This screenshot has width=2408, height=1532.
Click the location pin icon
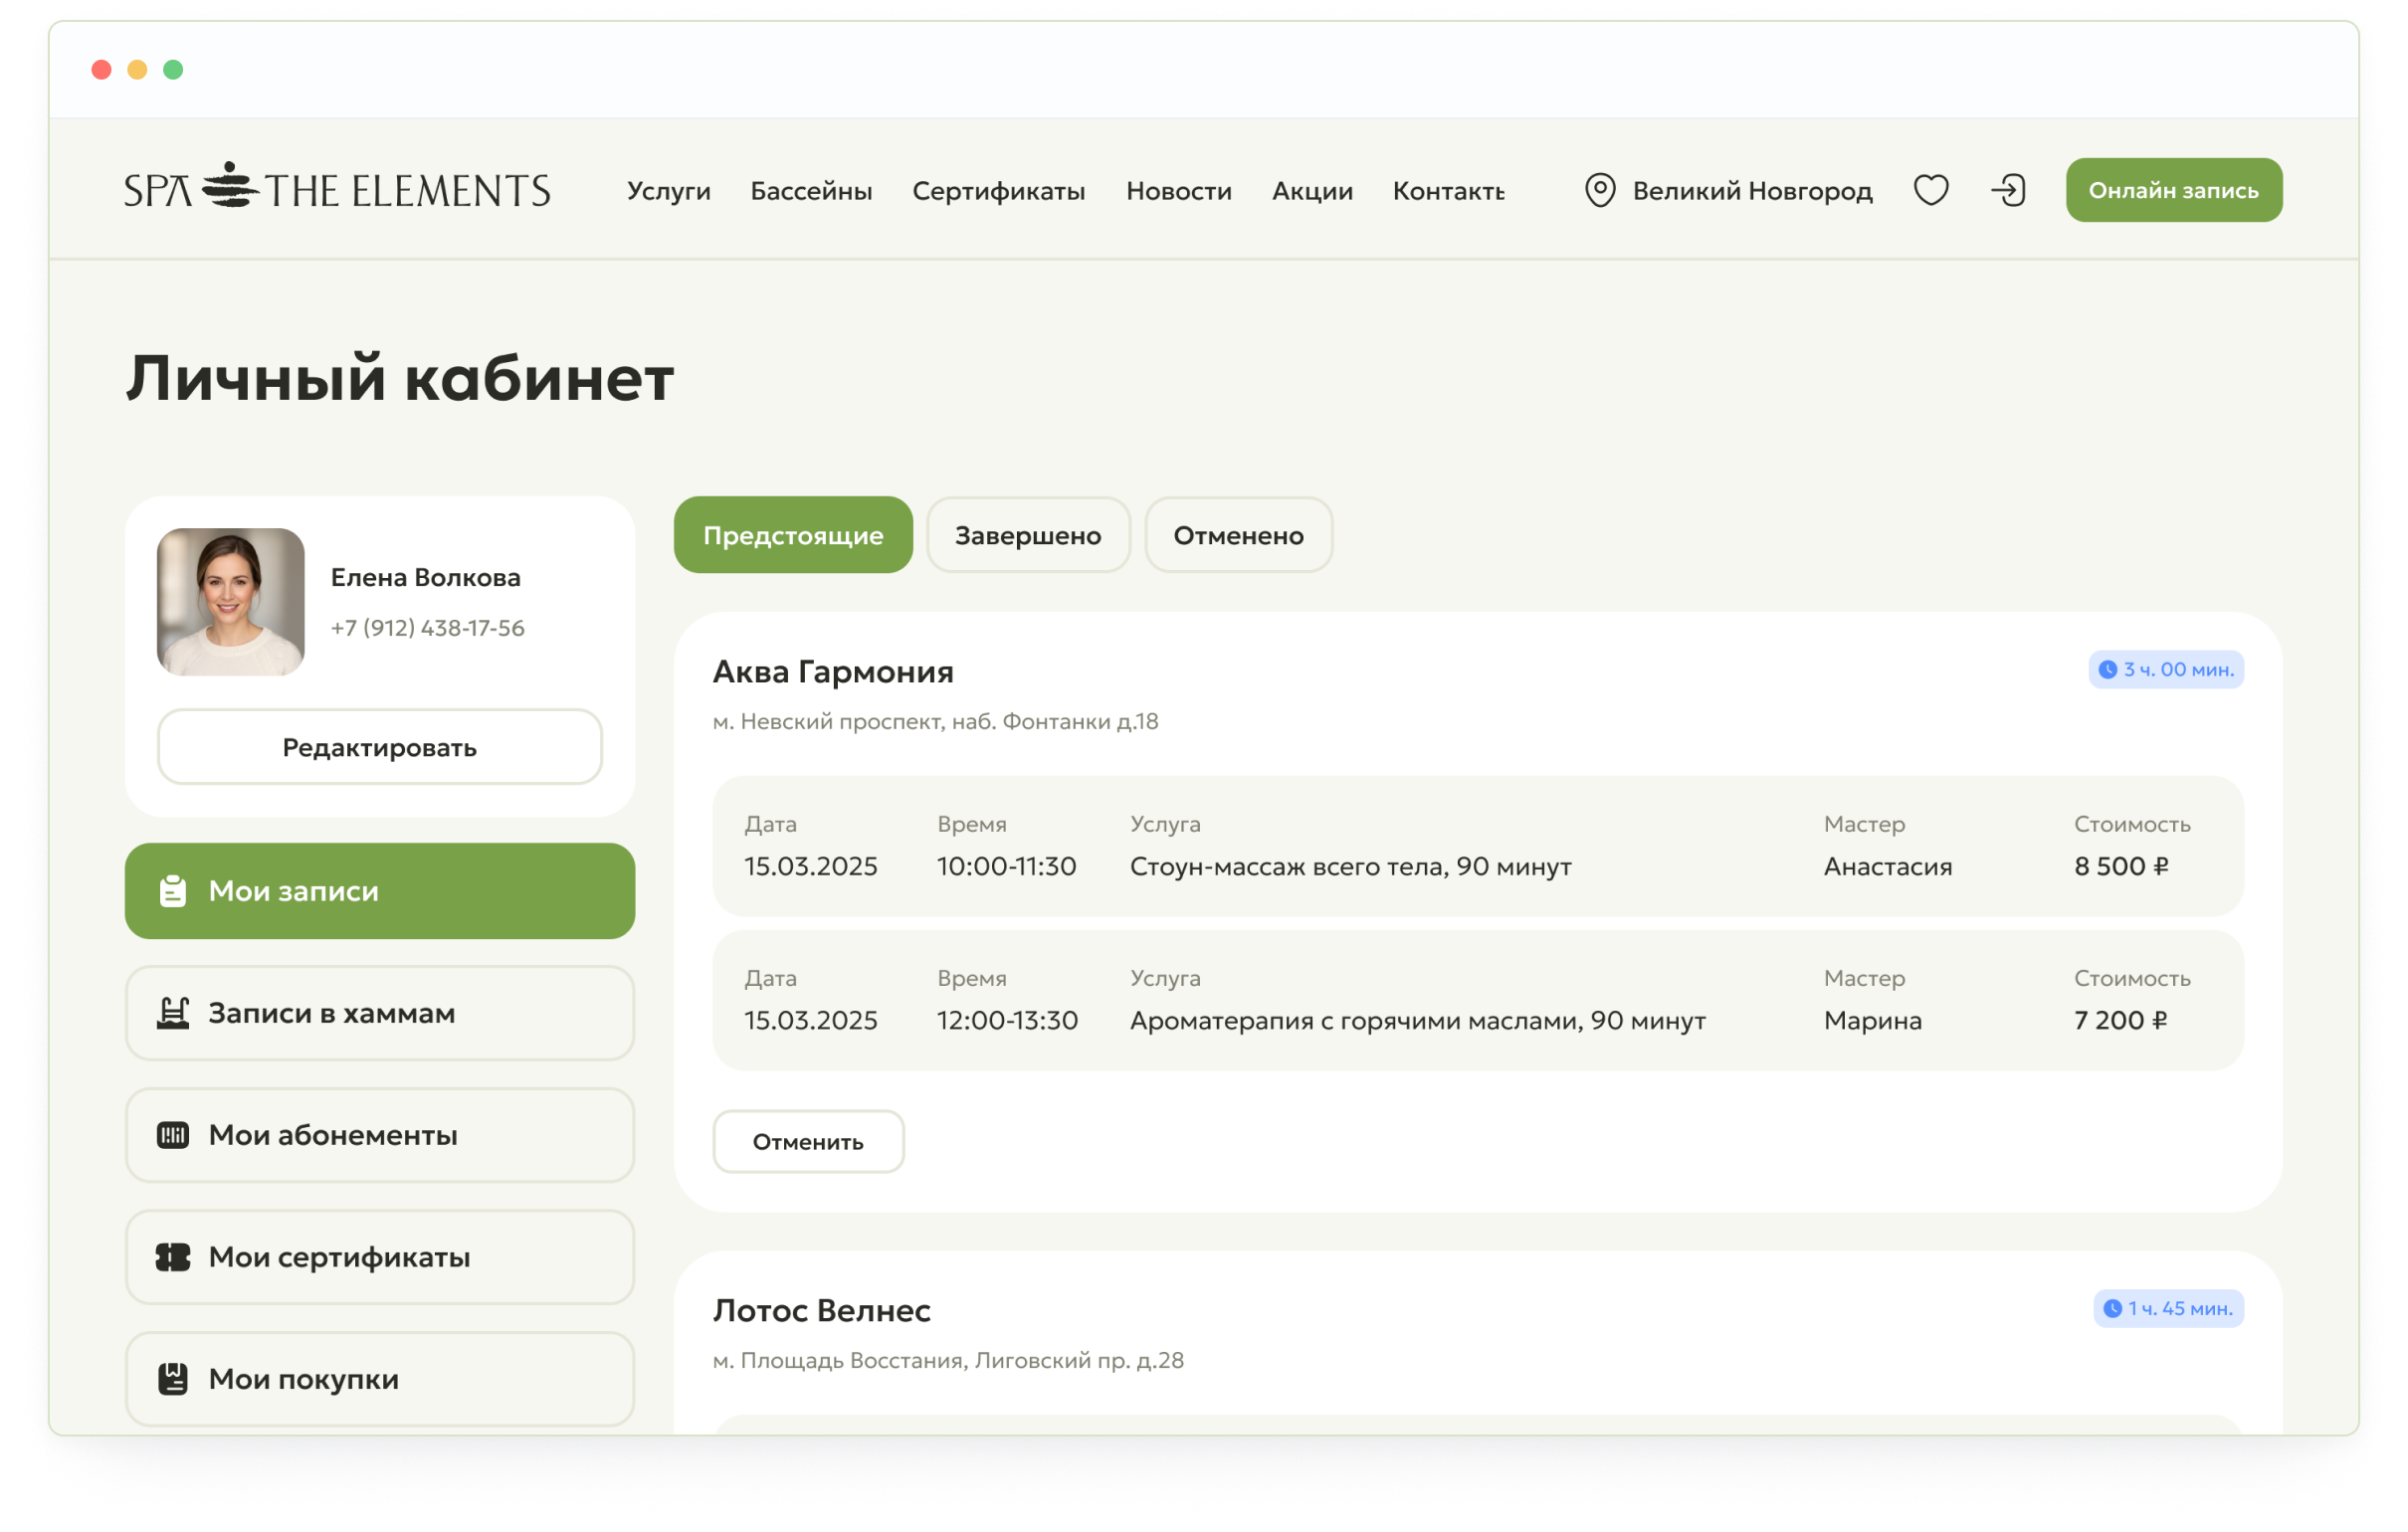click(x=1600, y=190)
